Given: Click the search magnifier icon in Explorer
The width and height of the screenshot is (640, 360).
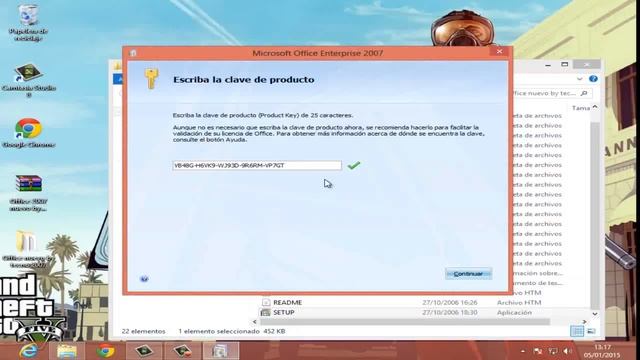Looking at the screenshot, I should coord(584,93).
